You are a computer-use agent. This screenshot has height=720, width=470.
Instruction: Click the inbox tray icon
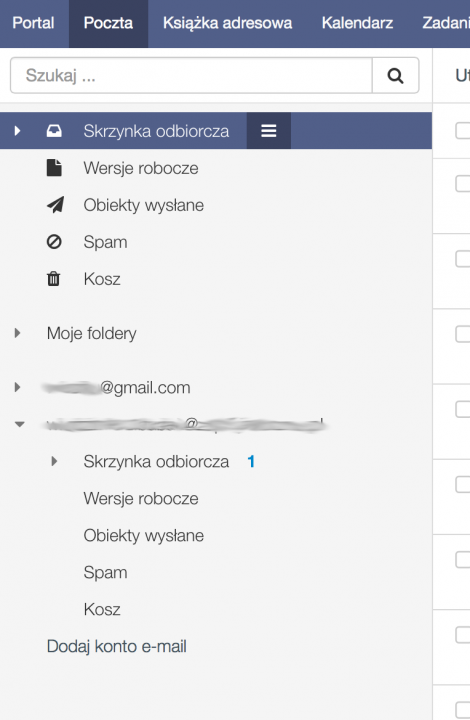click(x=54, y=131)
